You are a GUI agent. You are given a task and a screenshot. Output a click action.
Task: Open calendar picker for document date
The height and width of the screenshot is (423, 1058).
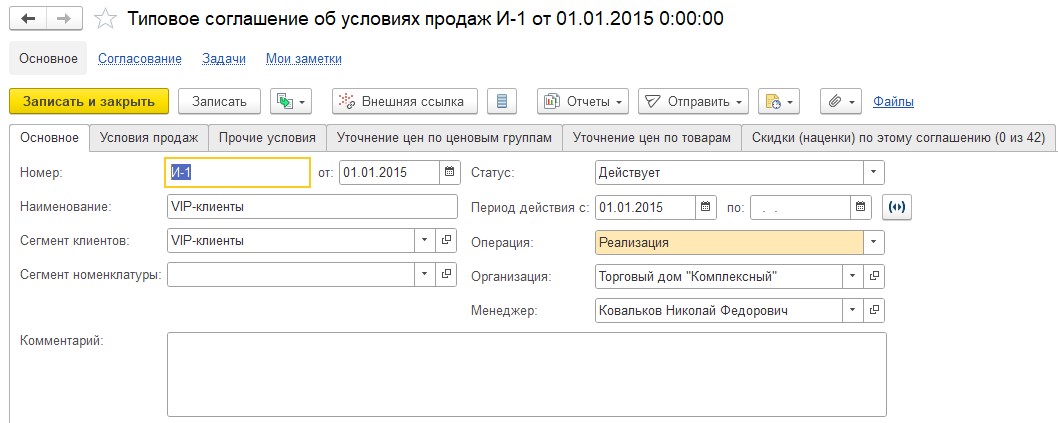point(450,172)
